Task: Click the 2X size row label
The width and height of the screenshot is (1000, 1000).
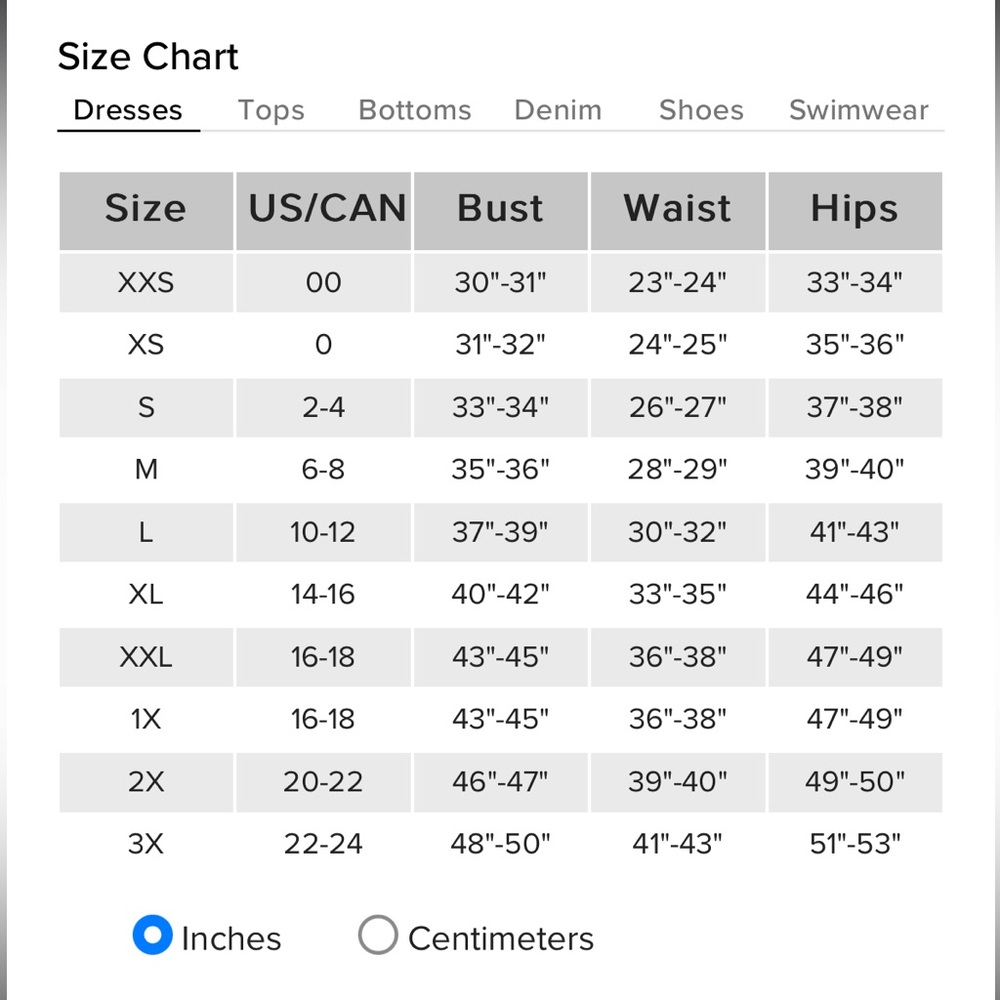Action: (146, 781)
